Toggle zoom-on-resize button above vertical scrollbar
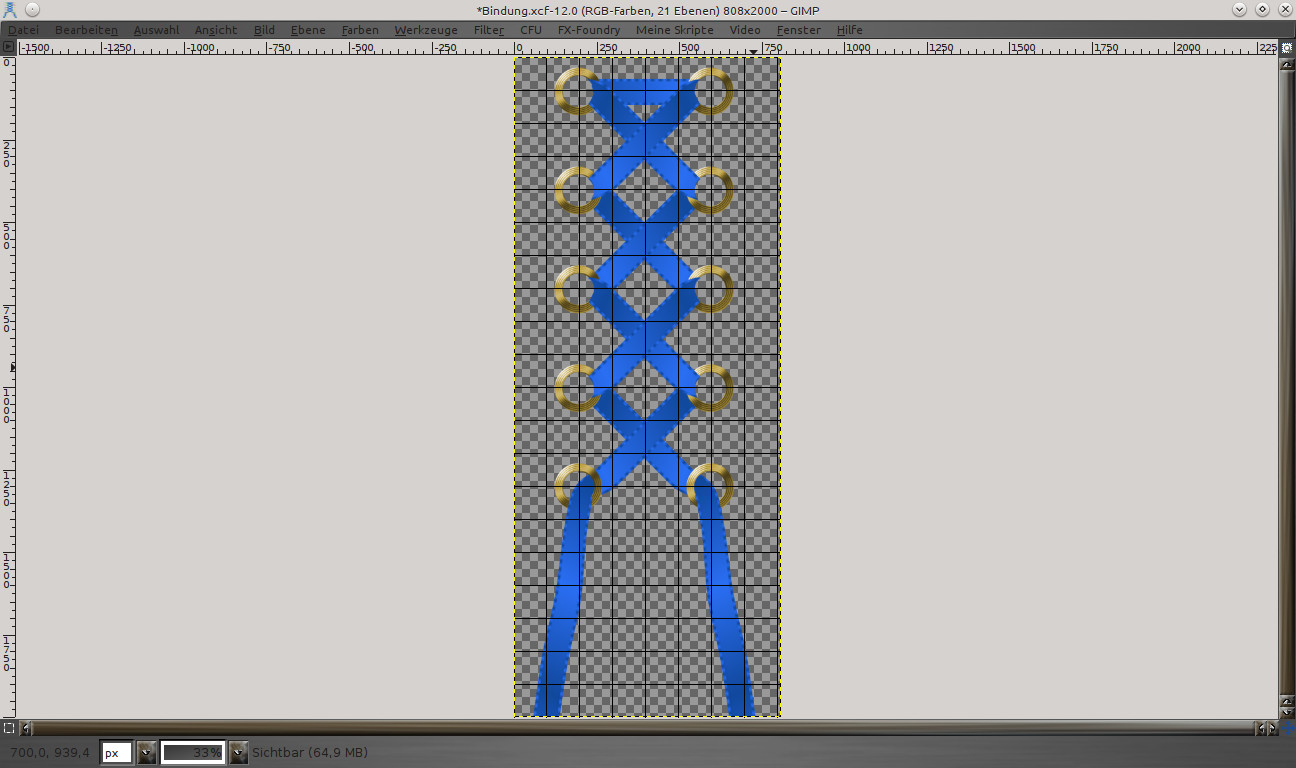 pos(1286,47)
